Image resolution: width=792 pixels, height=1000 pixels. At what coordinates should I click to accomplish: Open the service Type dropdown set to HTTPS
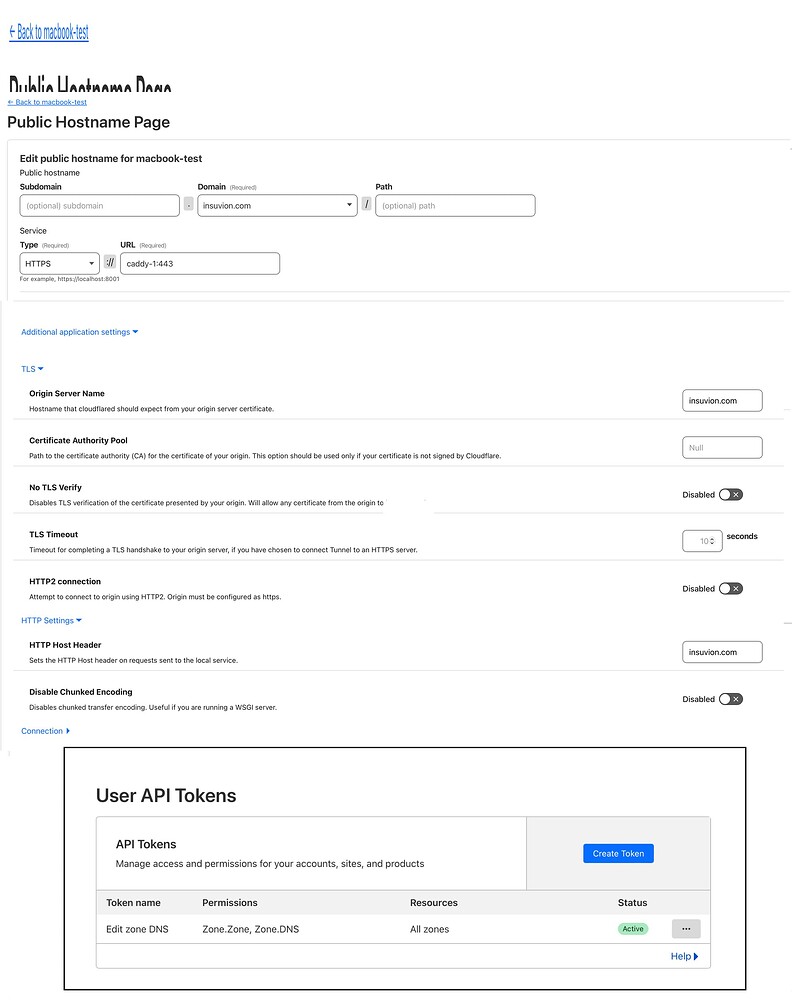[x=57, y=262]
